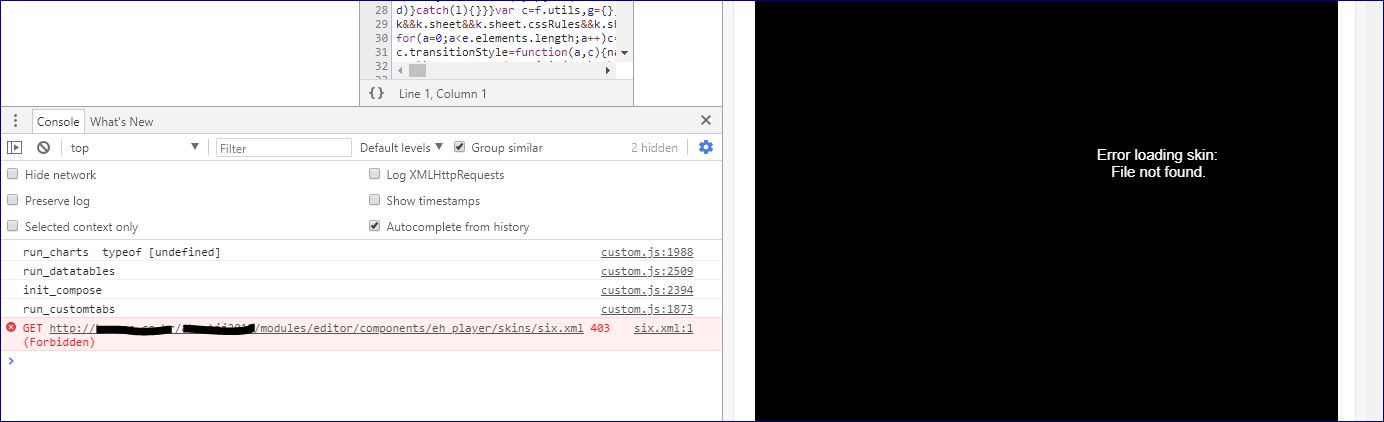The width and height of the screenshot is (1384, 422).
Task: Expand the Default levels dropdown
Action: tap(401, 147)
